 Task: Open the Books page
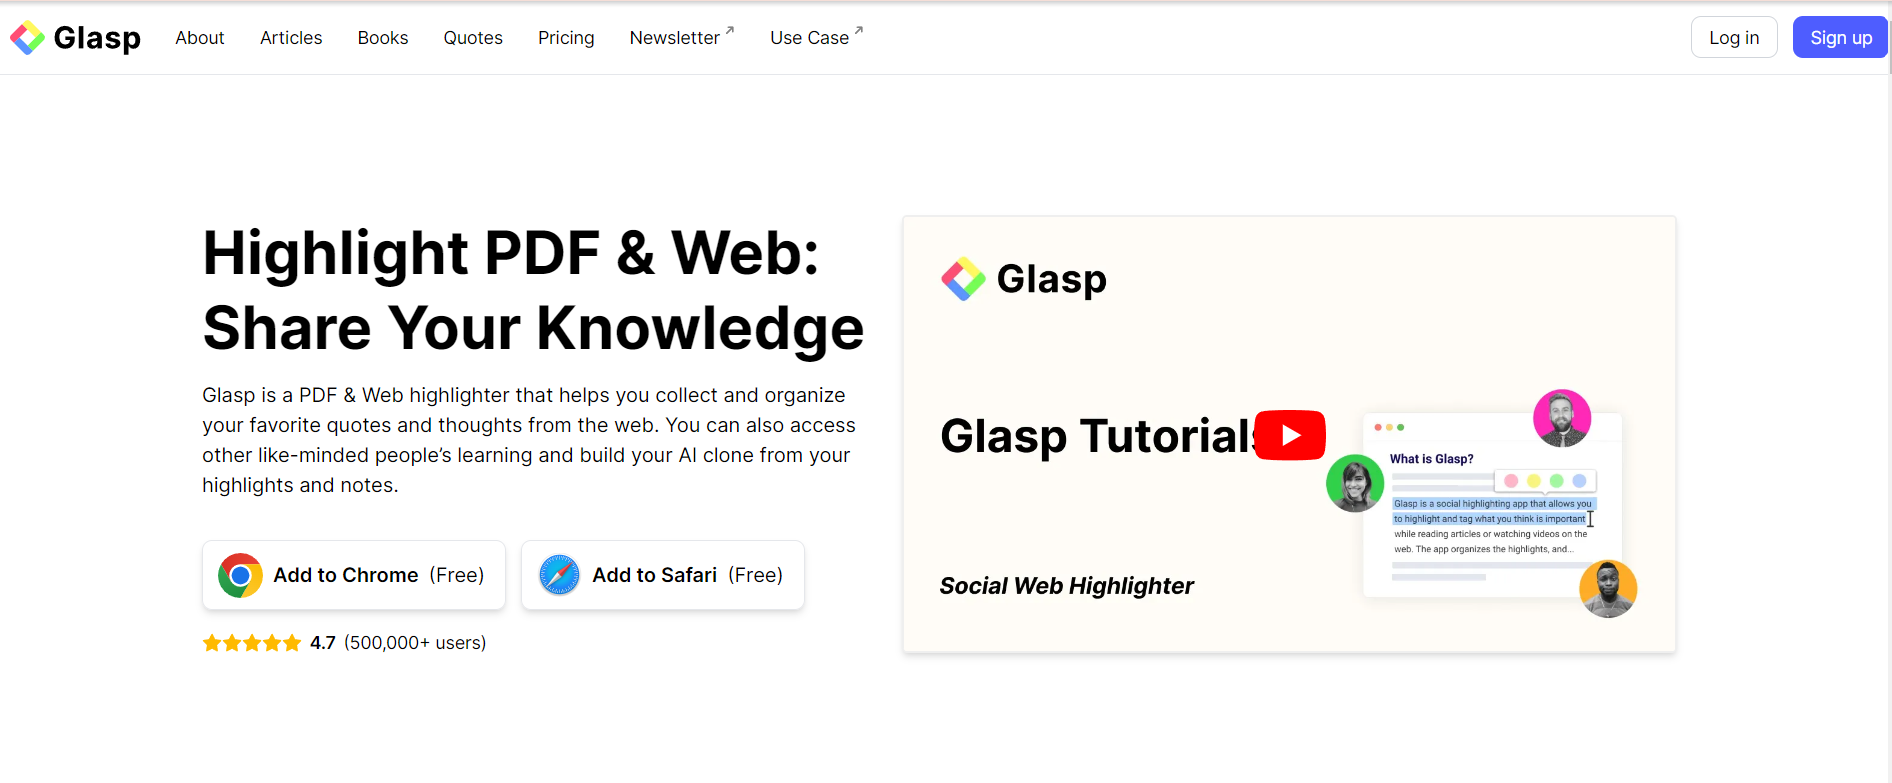pyautogui.click(x=383, y=38)
